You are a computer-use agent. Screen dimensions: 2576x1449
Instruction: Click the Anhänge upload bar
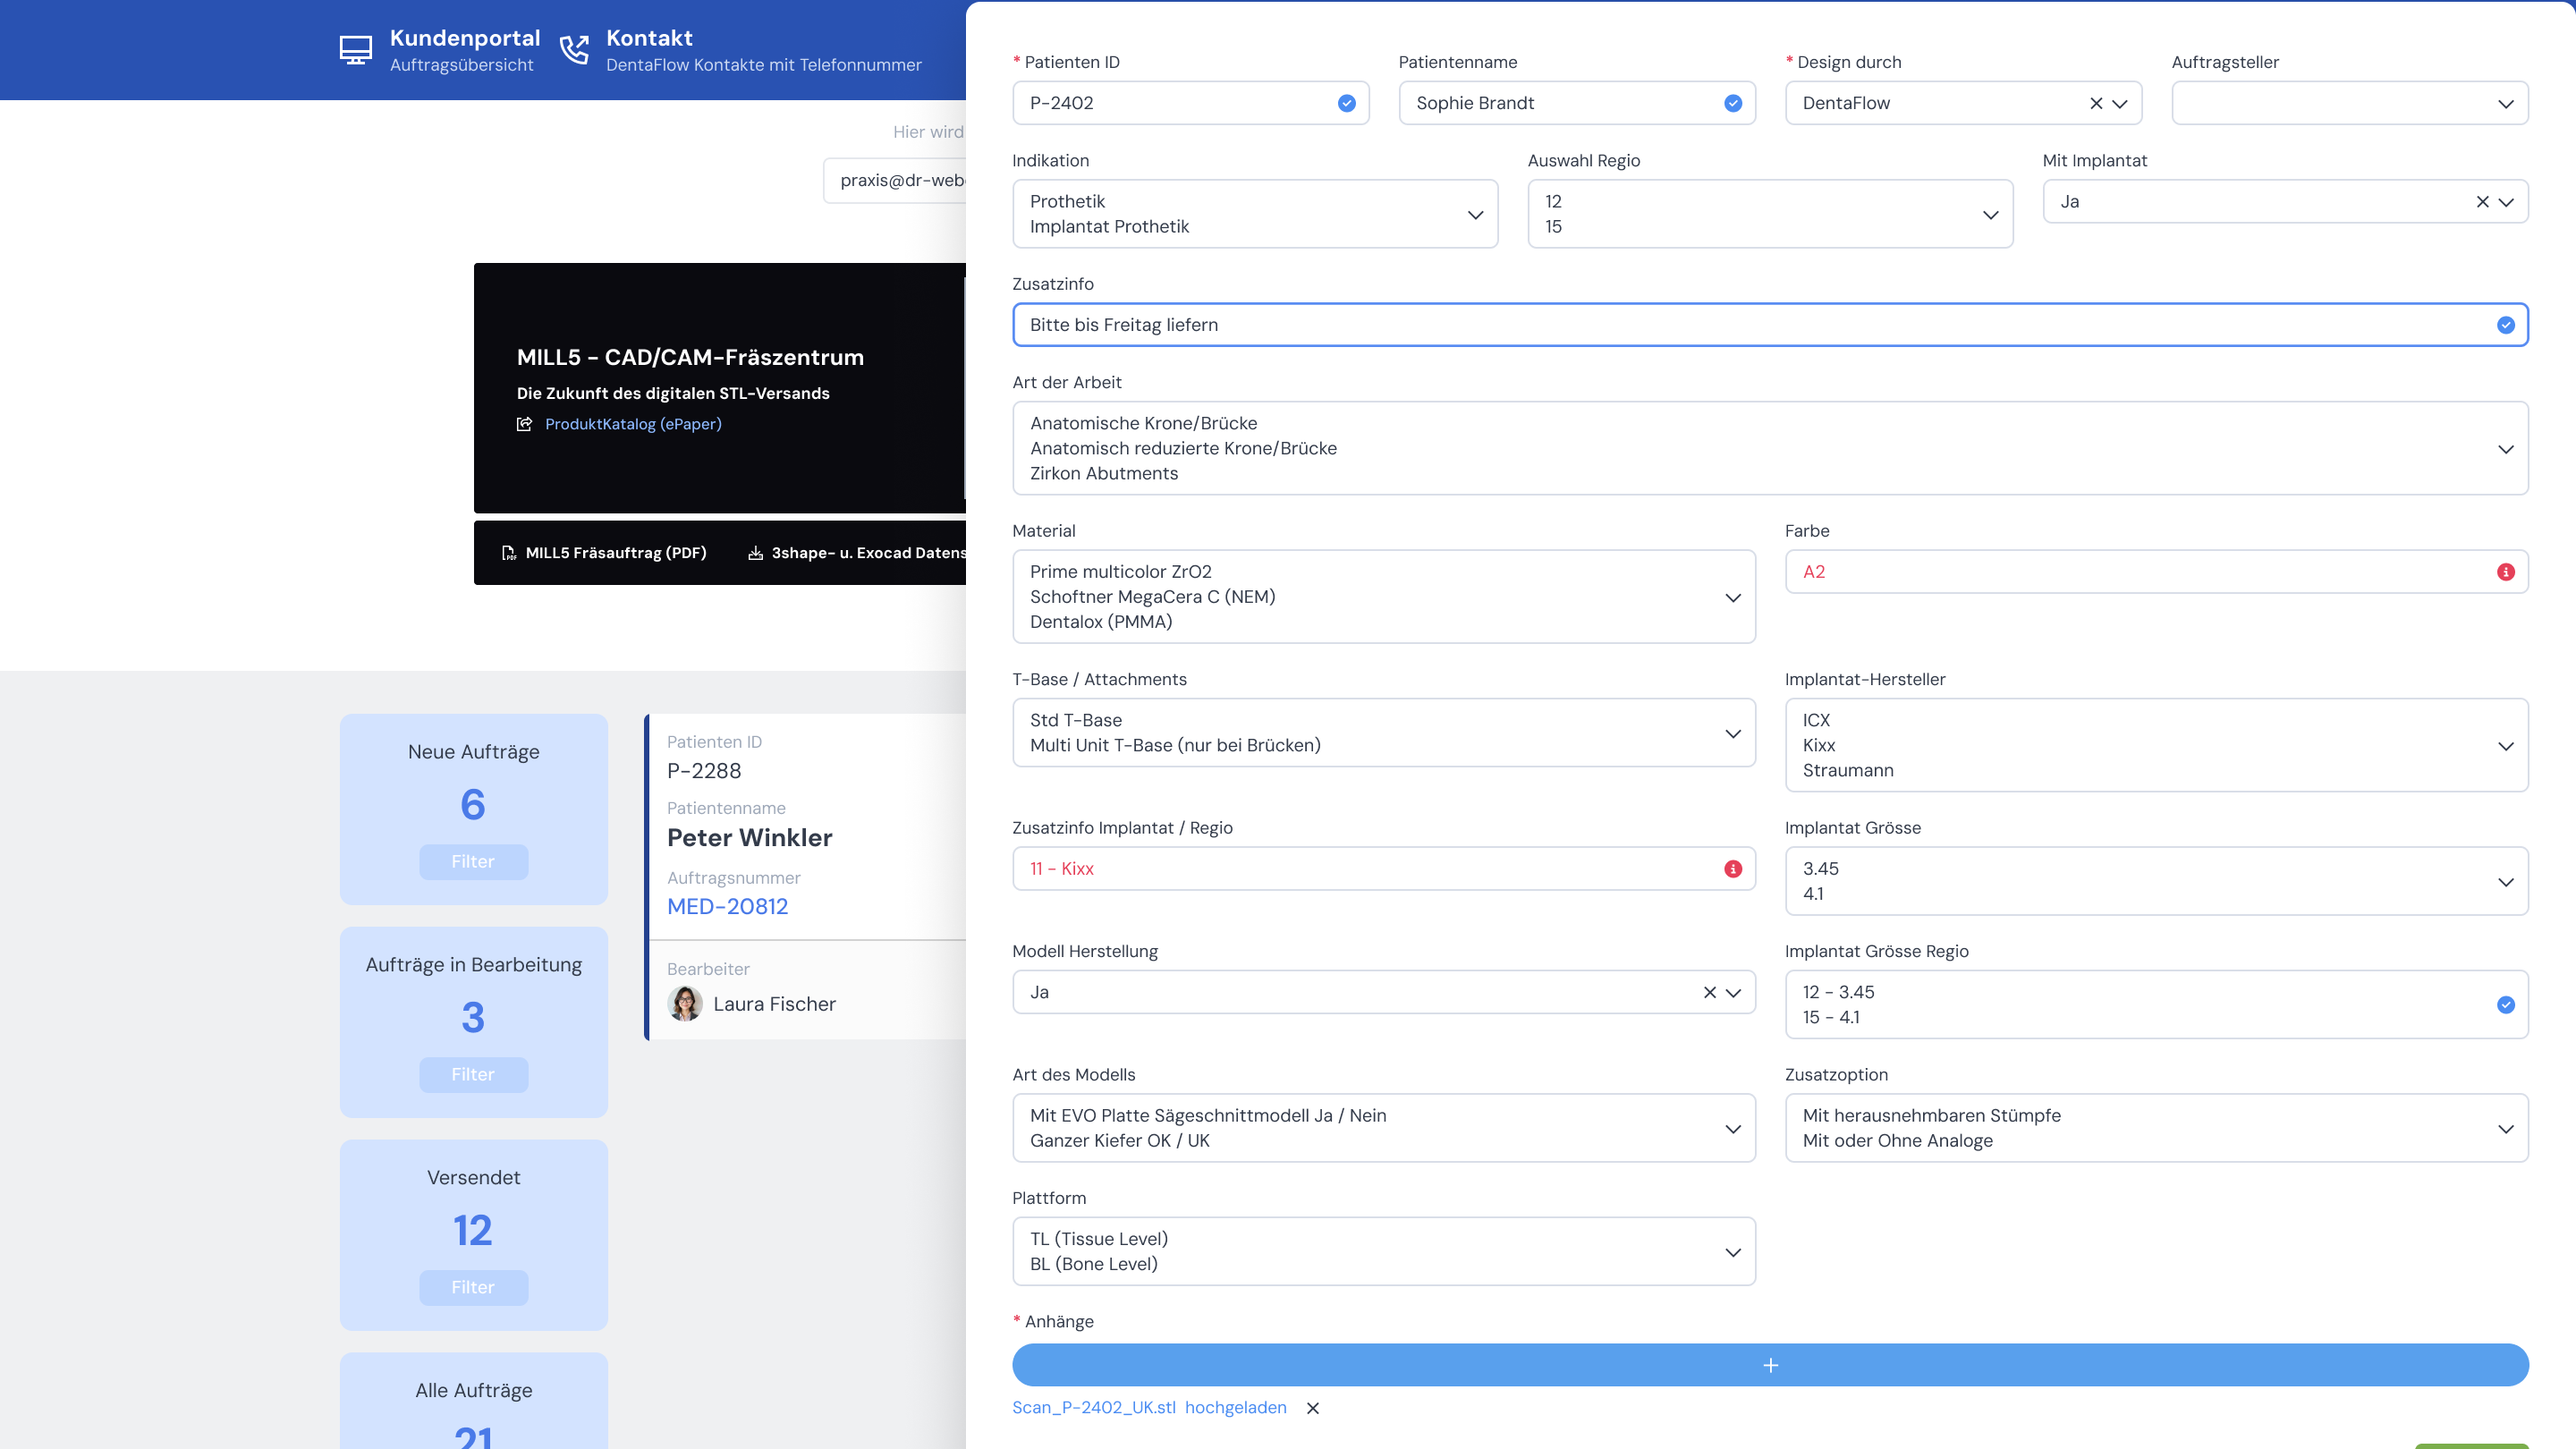pyautogui.click(x=1770, y=1365)
